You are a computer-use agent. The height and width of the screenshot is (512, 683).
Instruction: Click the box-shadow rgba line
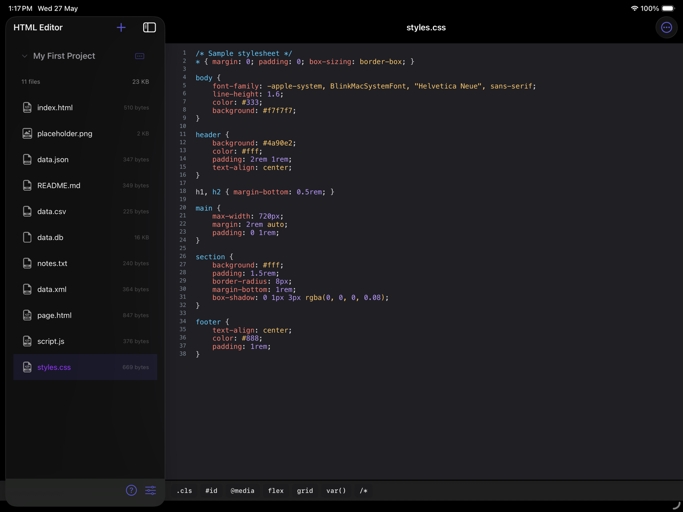(300, 298)
